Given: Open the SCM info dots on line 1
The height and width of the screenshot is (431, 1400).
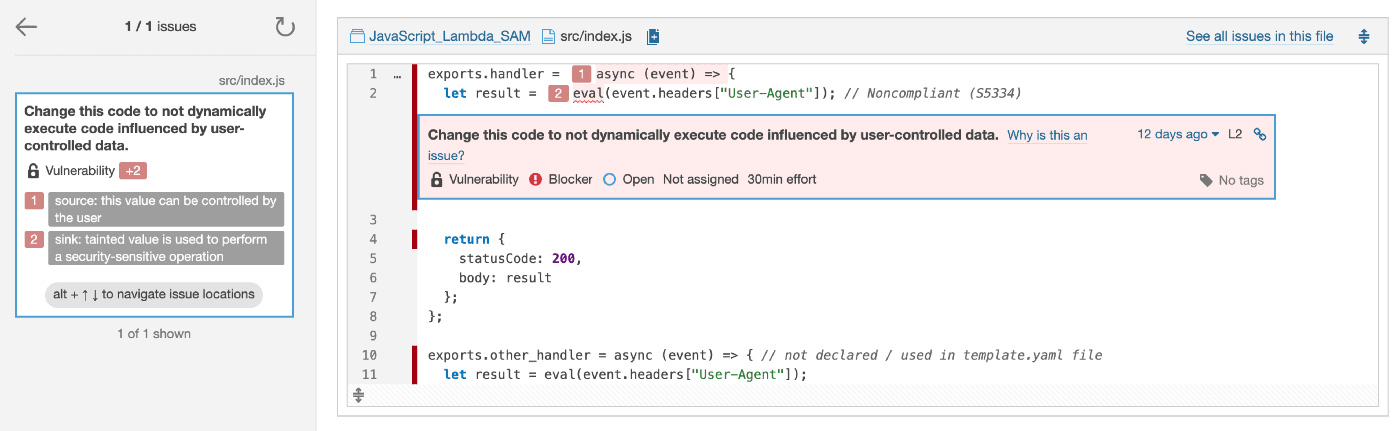Looking at the screenshot, I should click(397, 75).
